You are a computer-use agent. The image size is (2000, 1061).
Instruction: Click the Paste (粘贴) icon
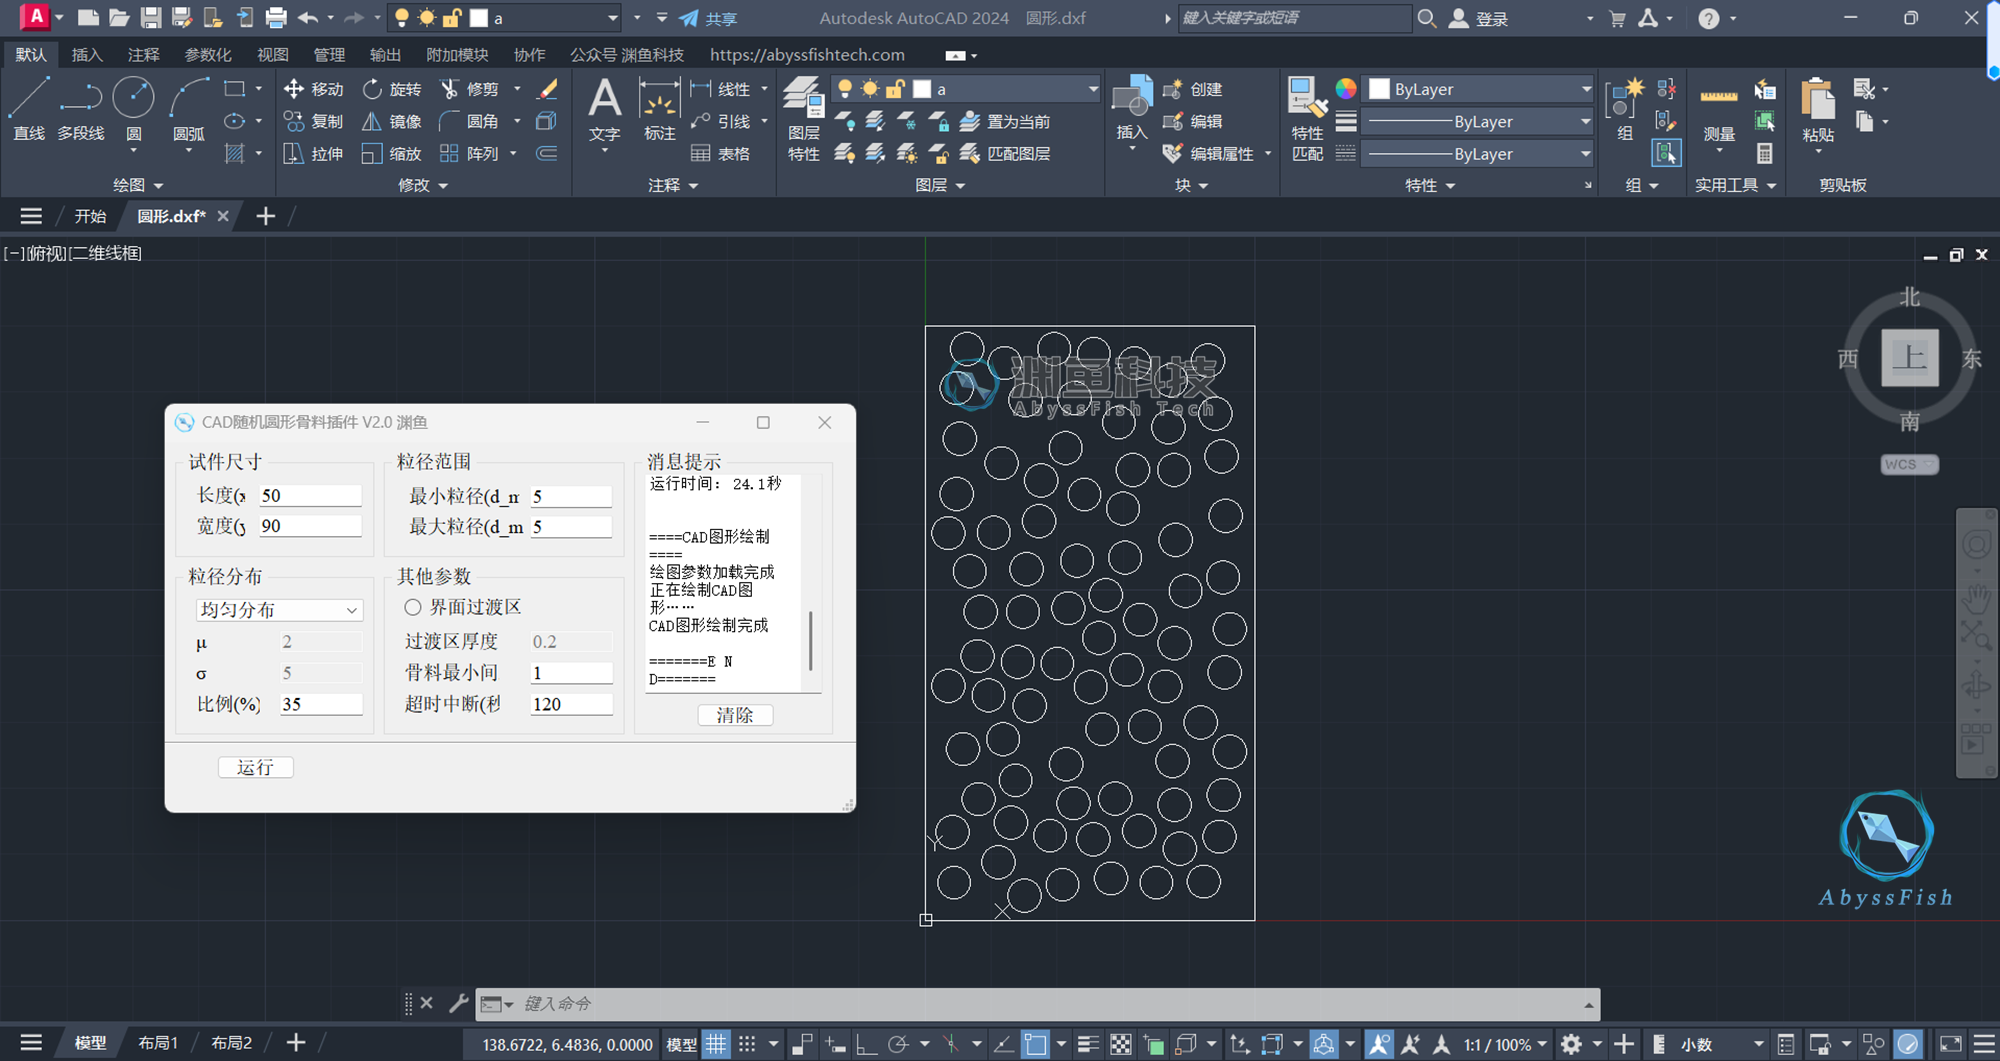pos(1817,109)
